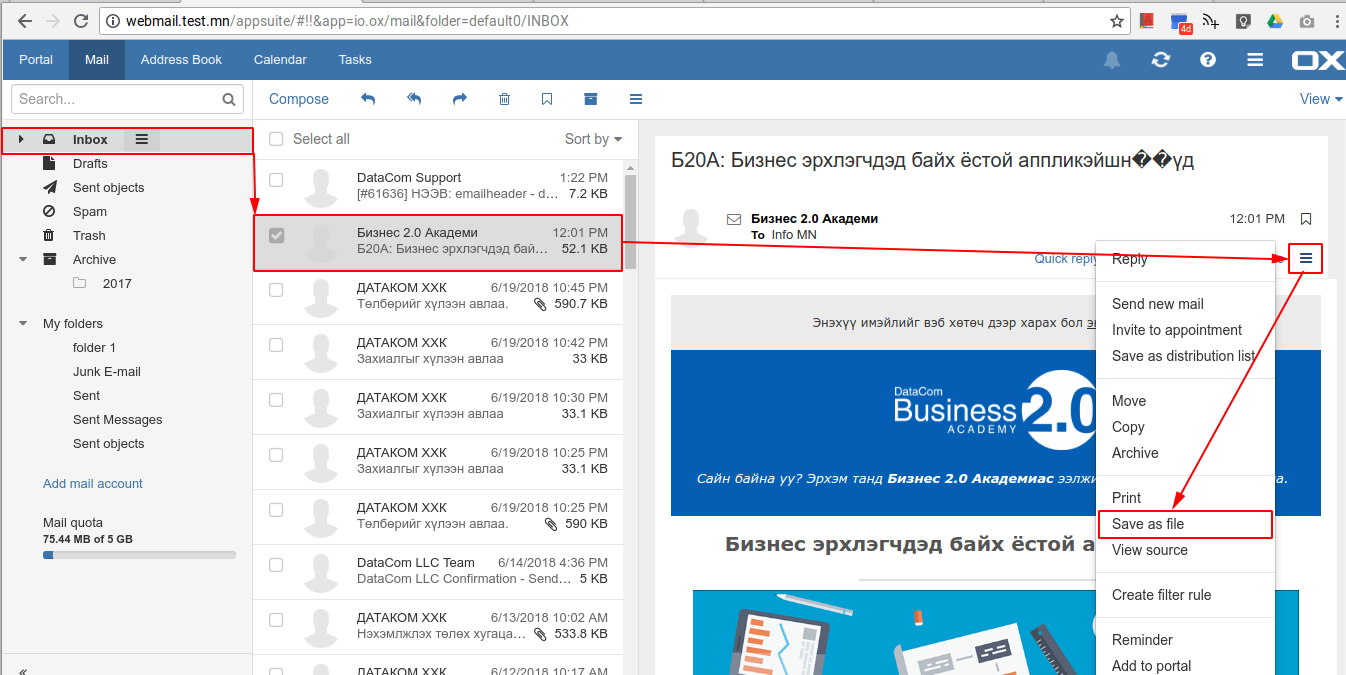This screenshot has height=675, width=1346.
Task: Click the sender name Бизнес 2.0 Академи
Action: pos(814,218)
